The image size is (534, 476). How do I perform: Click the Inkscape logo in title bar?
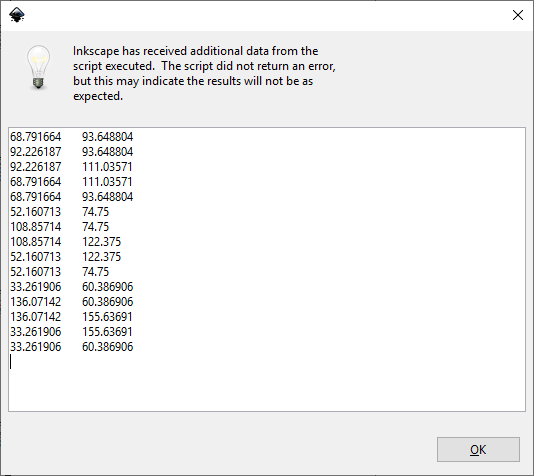(17, 15)
